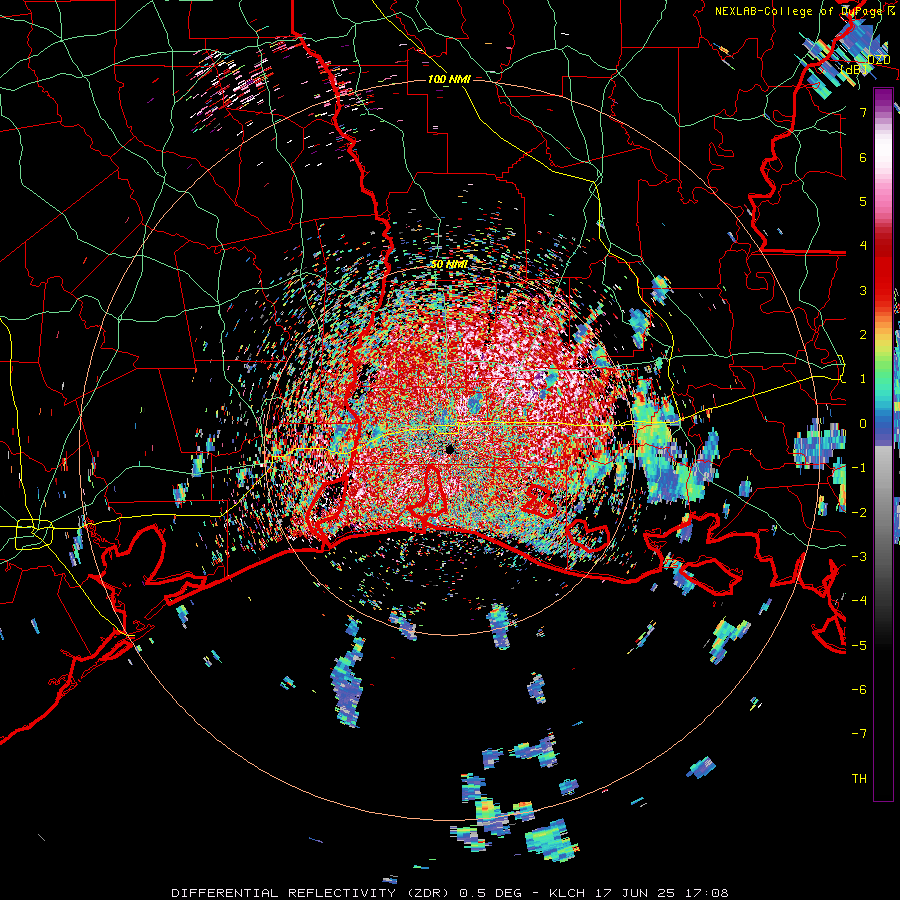Click the Differential Reflectivity caption at bottom
Screen dimensions: 900x900
[449, 893]
